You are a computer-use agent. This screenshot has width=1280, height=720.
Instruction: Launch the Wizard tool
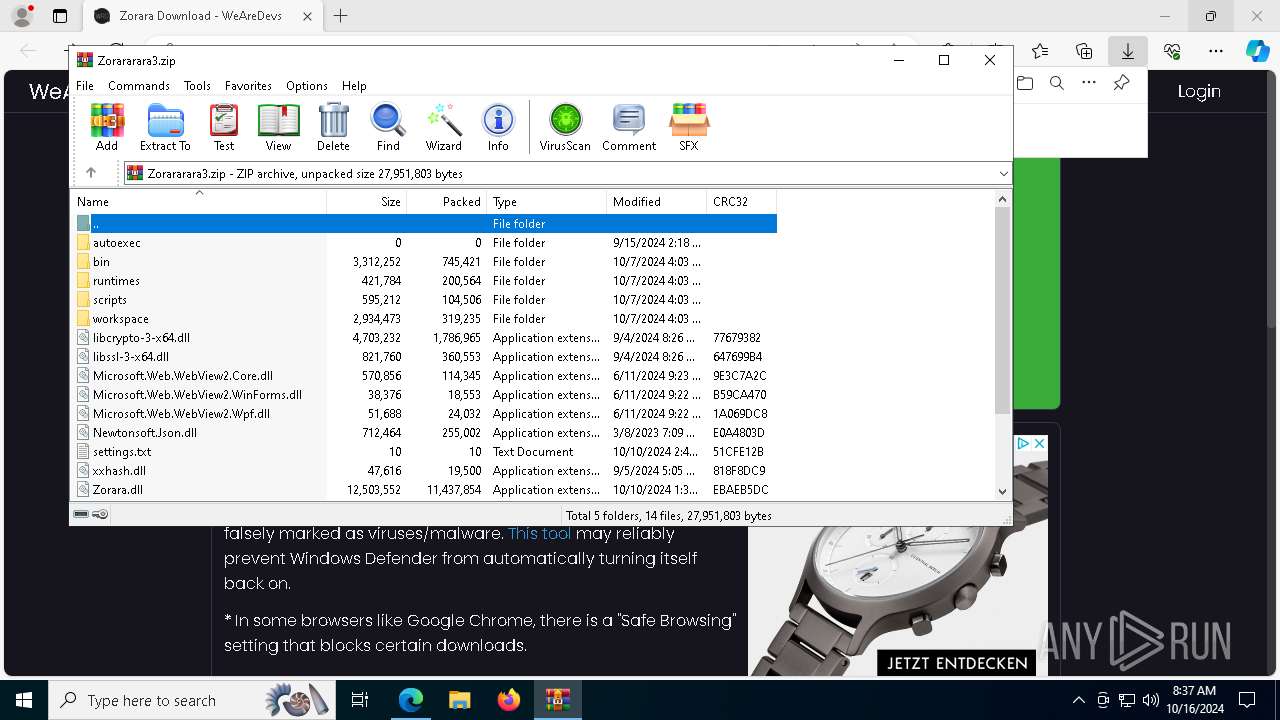443,127
